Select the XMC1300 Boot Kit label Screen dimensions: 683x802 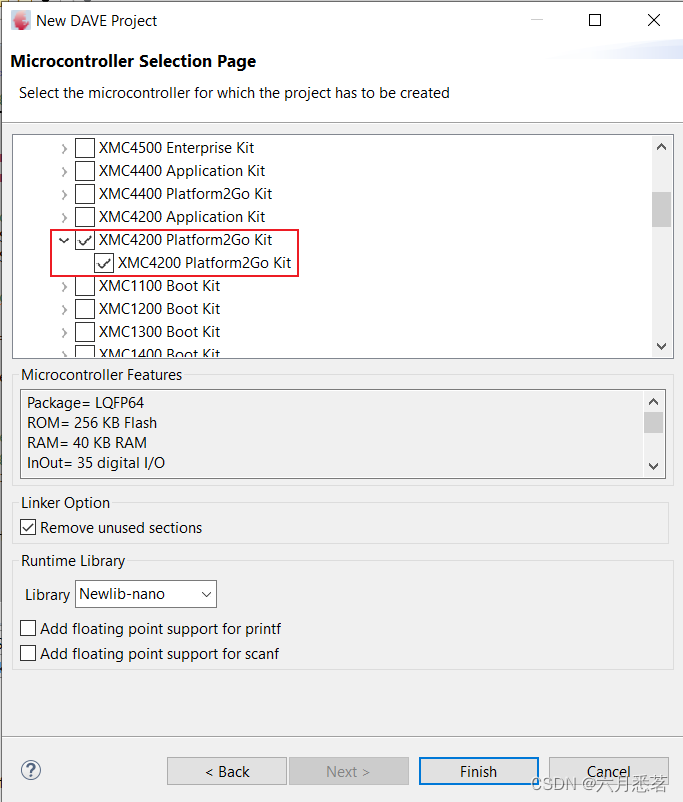coord(160,332)
